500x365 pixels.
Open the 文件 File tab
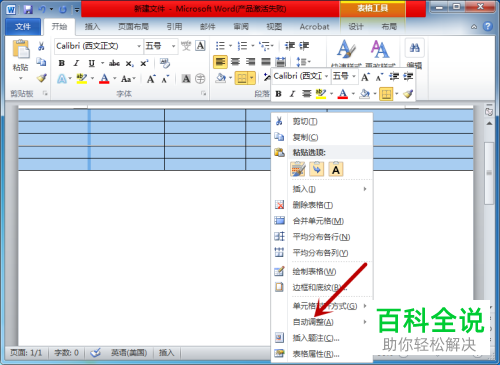(23, 27)
